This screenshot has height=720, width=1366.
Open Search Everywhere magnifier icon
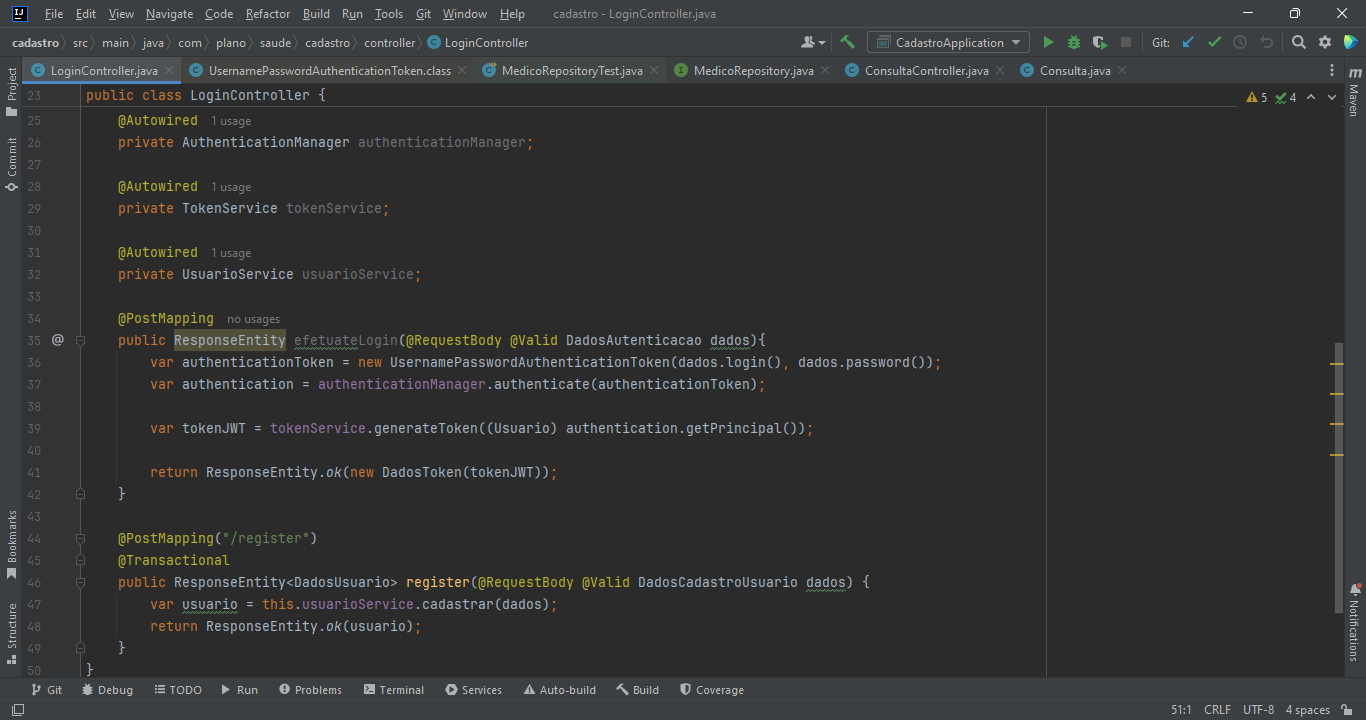(x=1299, y=42)
